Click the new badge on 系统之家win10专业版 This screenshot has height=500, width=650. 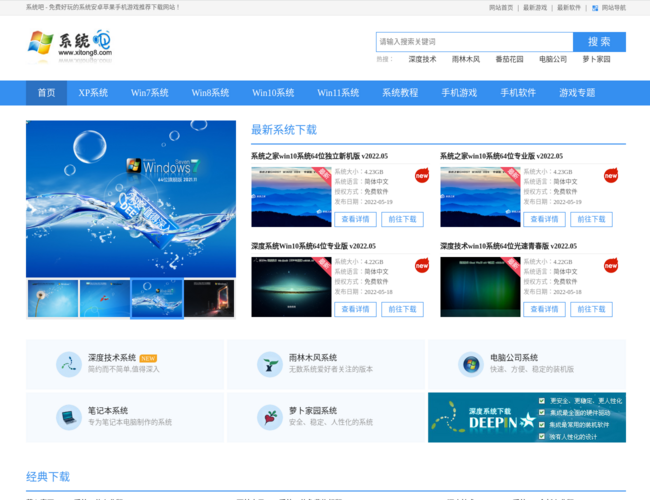tap(611, 175)
